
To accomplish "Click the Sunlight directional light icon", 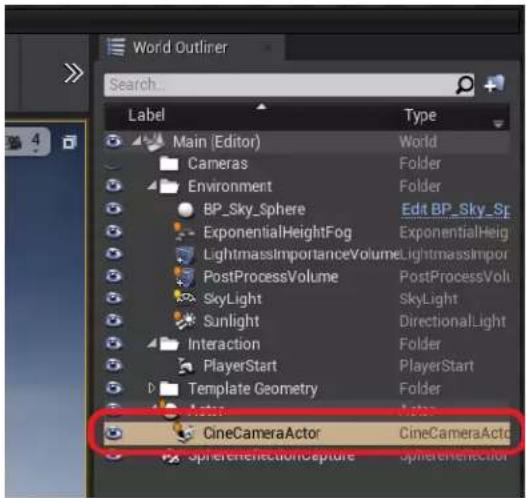I will pos(184,321).
